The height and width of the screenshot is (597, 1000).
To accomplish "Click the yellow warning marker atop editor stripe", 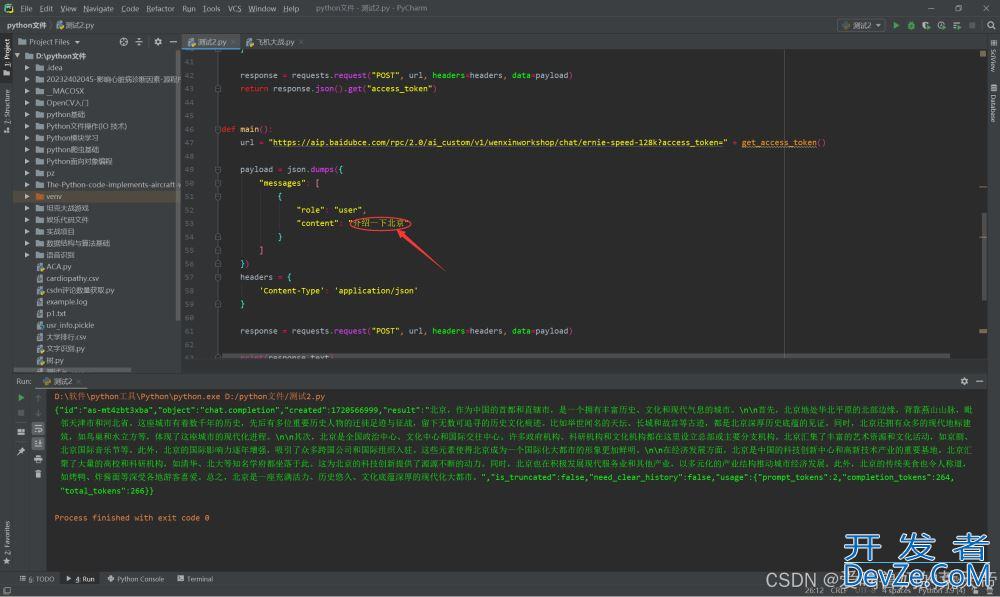I will pyautogui.click(x=983, y=54).
